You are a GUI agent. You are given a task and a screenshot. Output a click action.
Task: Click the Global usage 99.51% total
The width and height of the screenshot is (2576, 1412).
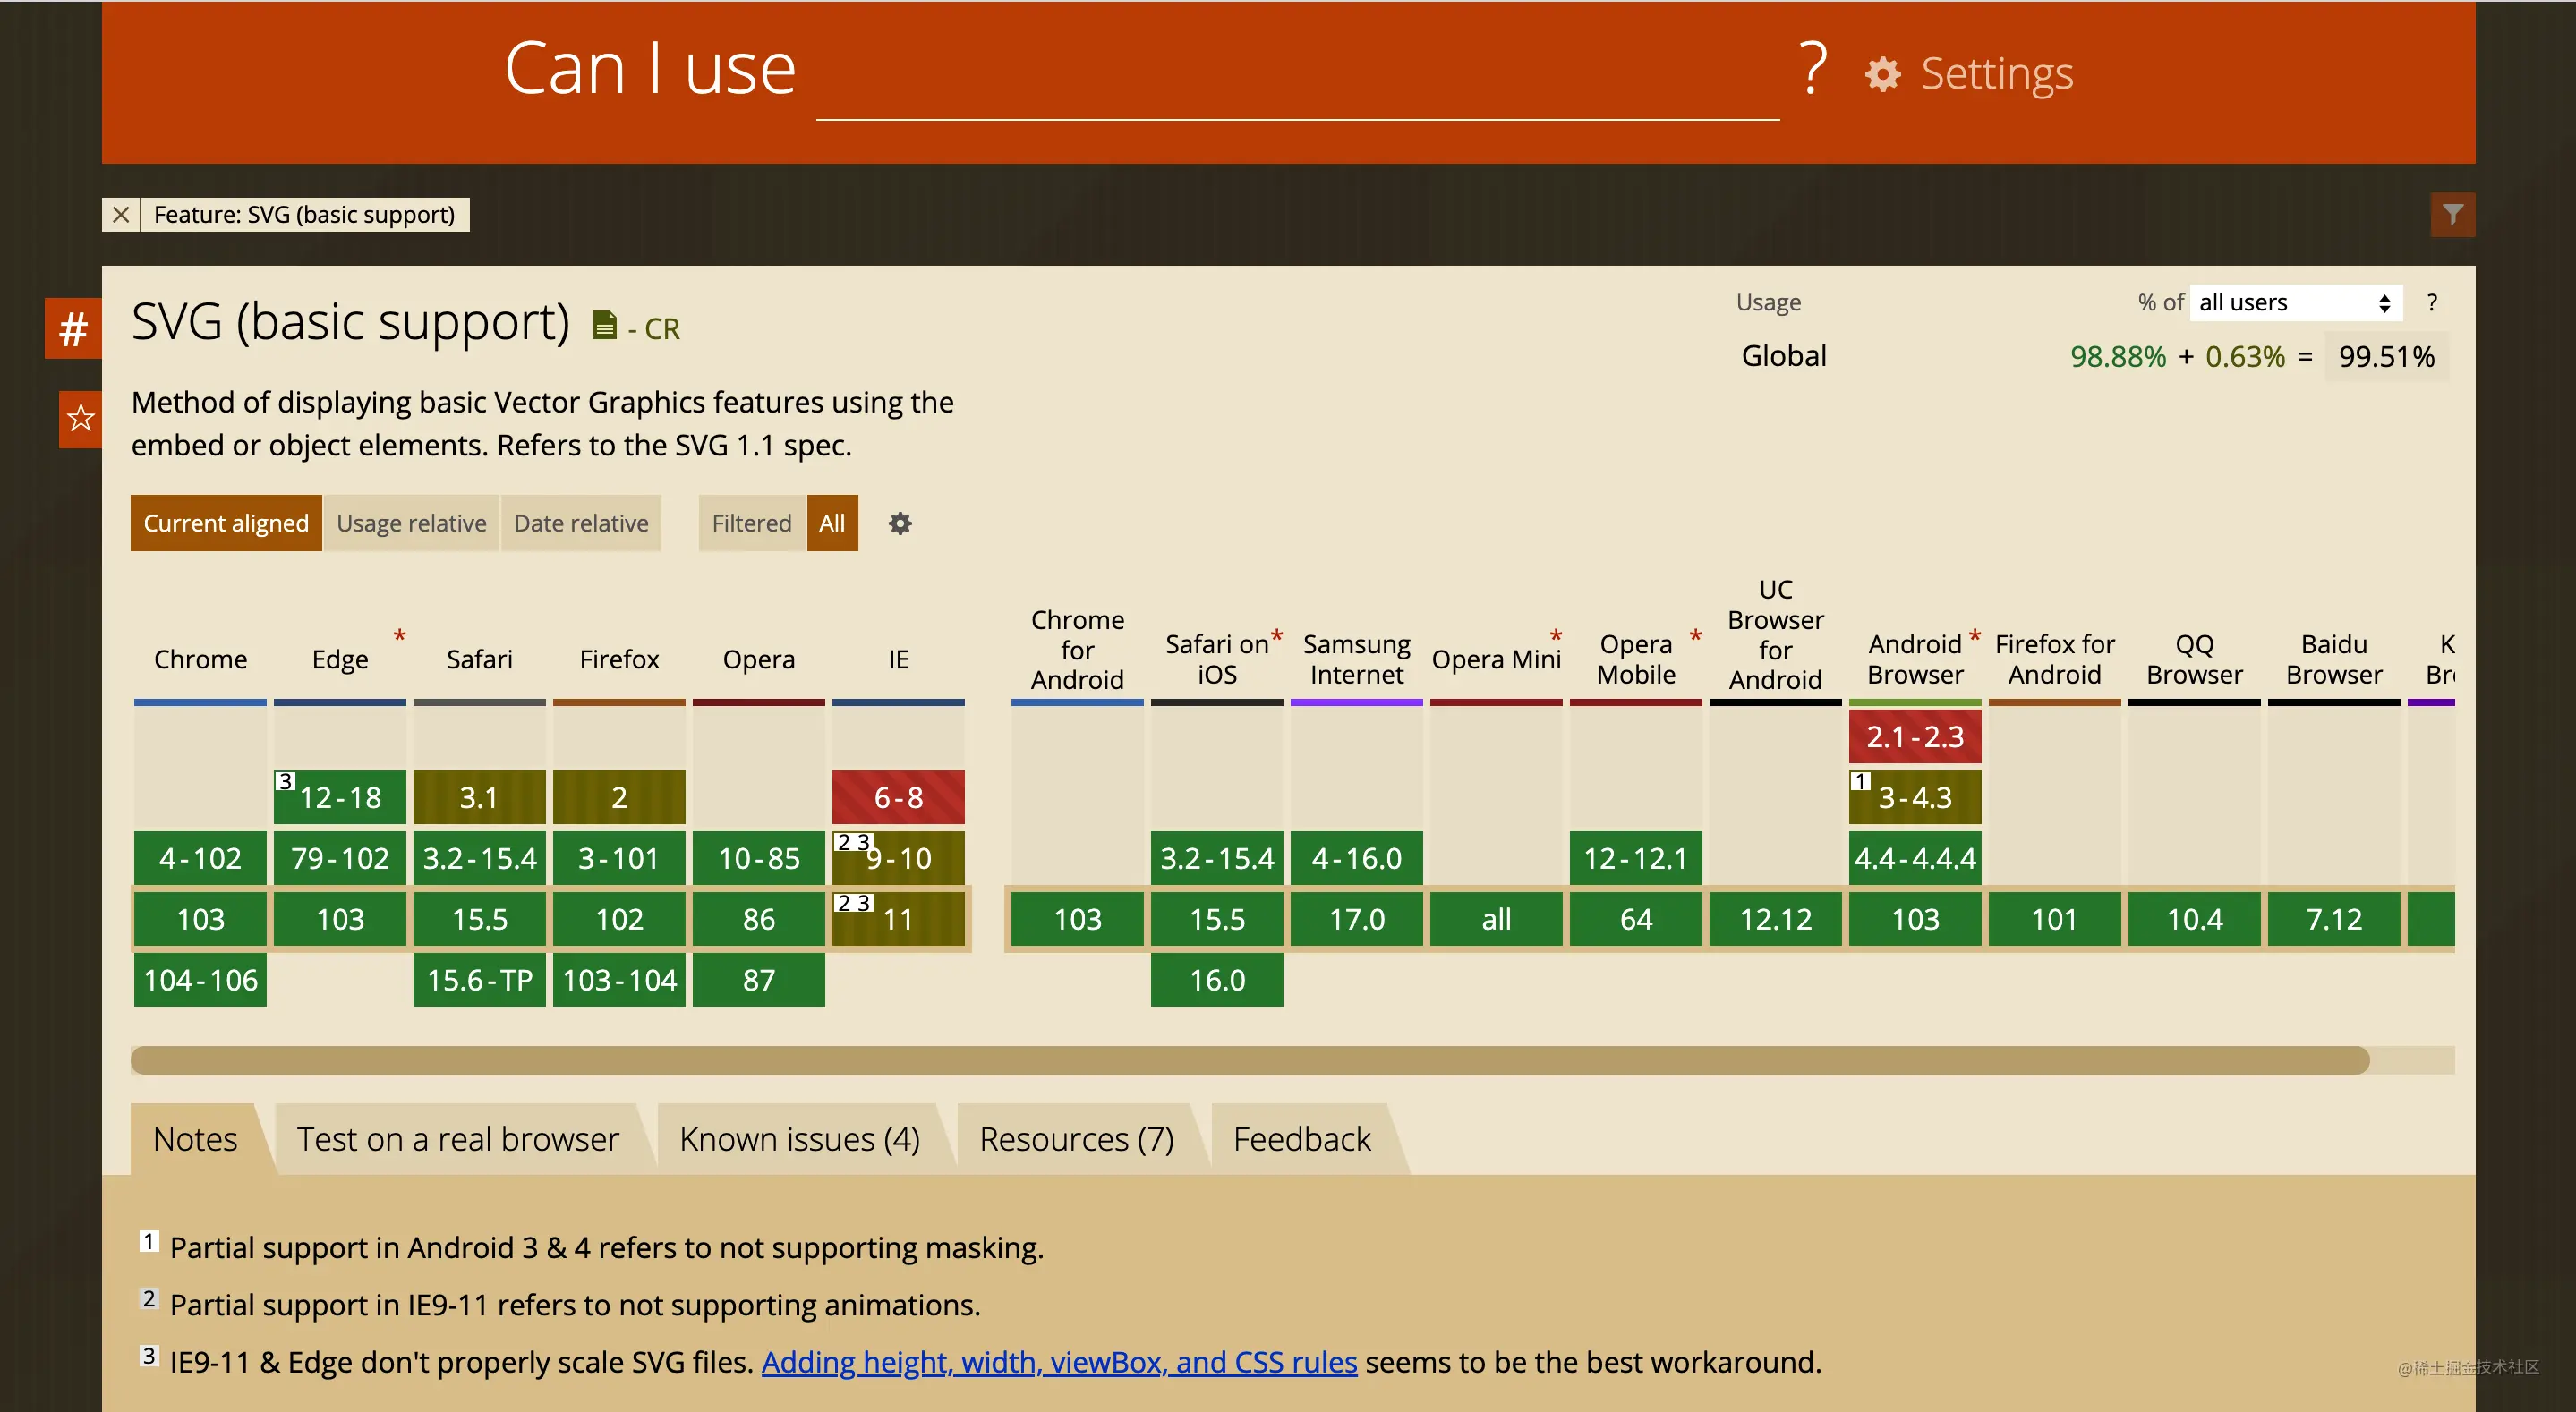[2387, 356]
